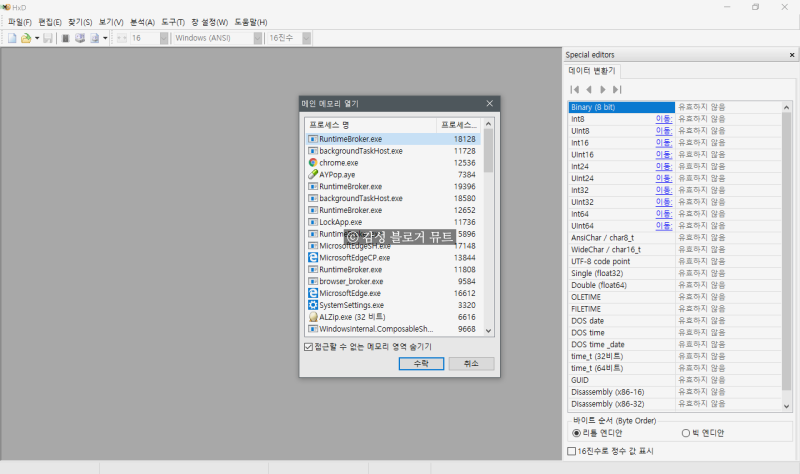This screenshot has width=800, height=474.
Task: Click the 이동 link for UInt16
Action: click(x=664, y=155)
